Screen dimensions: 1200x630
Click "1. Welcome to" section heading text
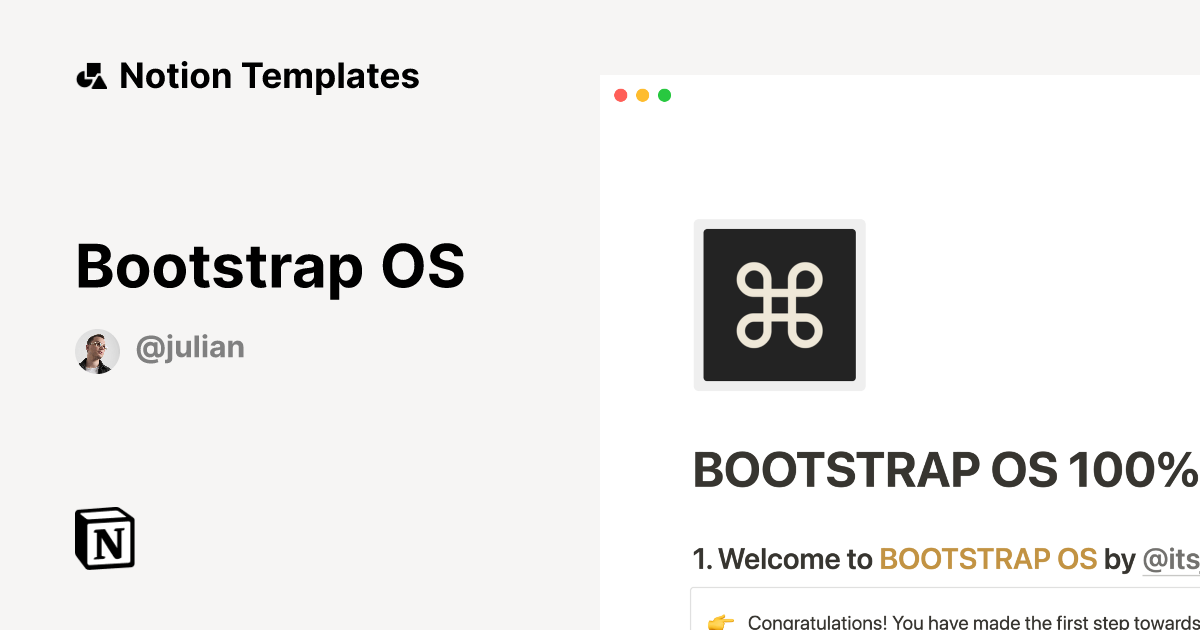782,559
